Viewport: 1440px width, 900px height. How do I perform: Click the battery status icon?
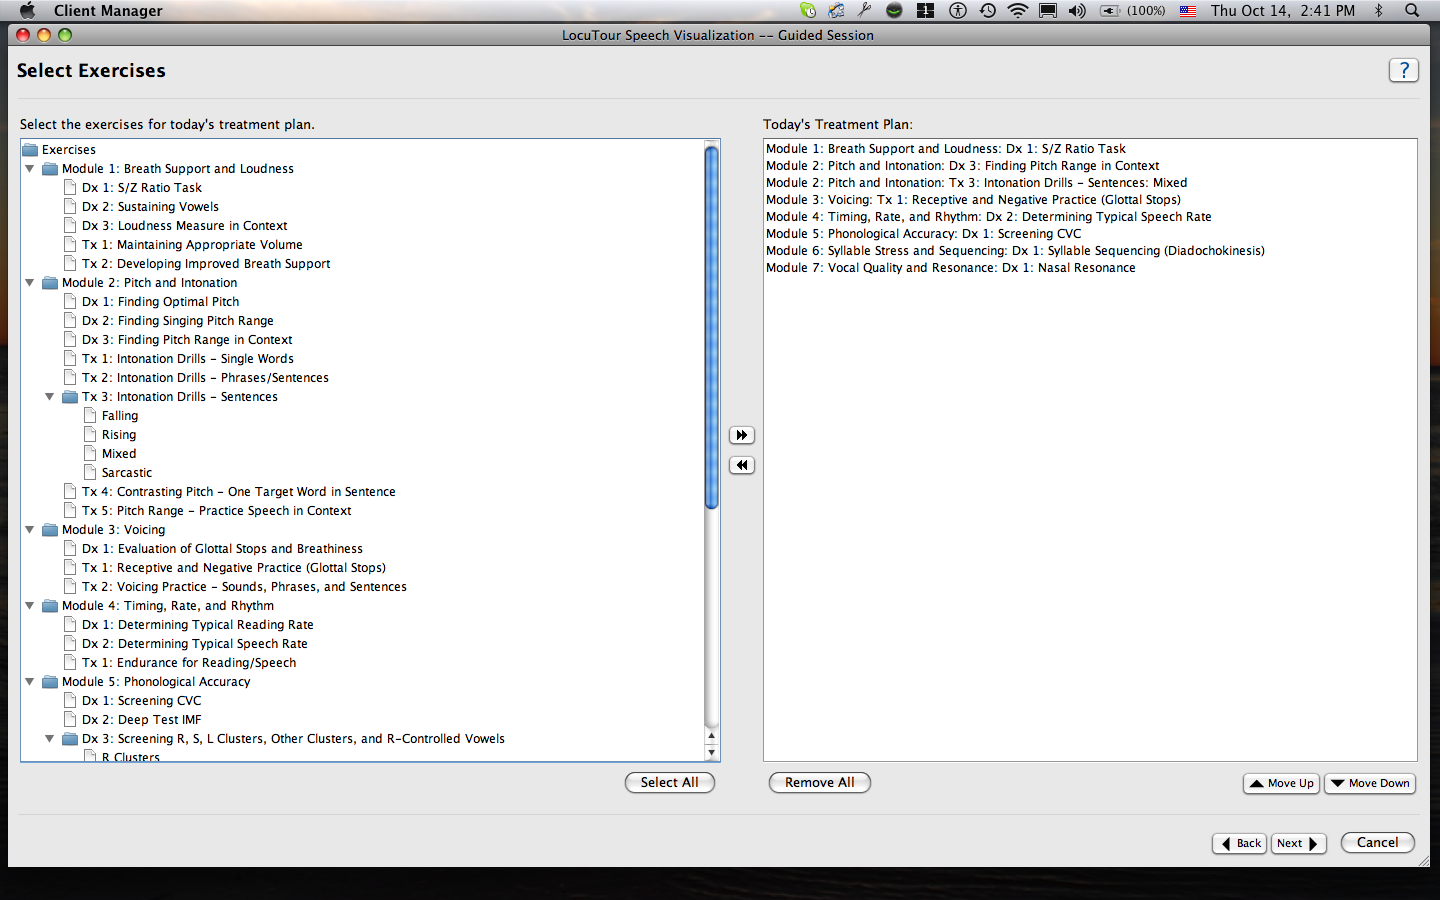[1110, 10]
